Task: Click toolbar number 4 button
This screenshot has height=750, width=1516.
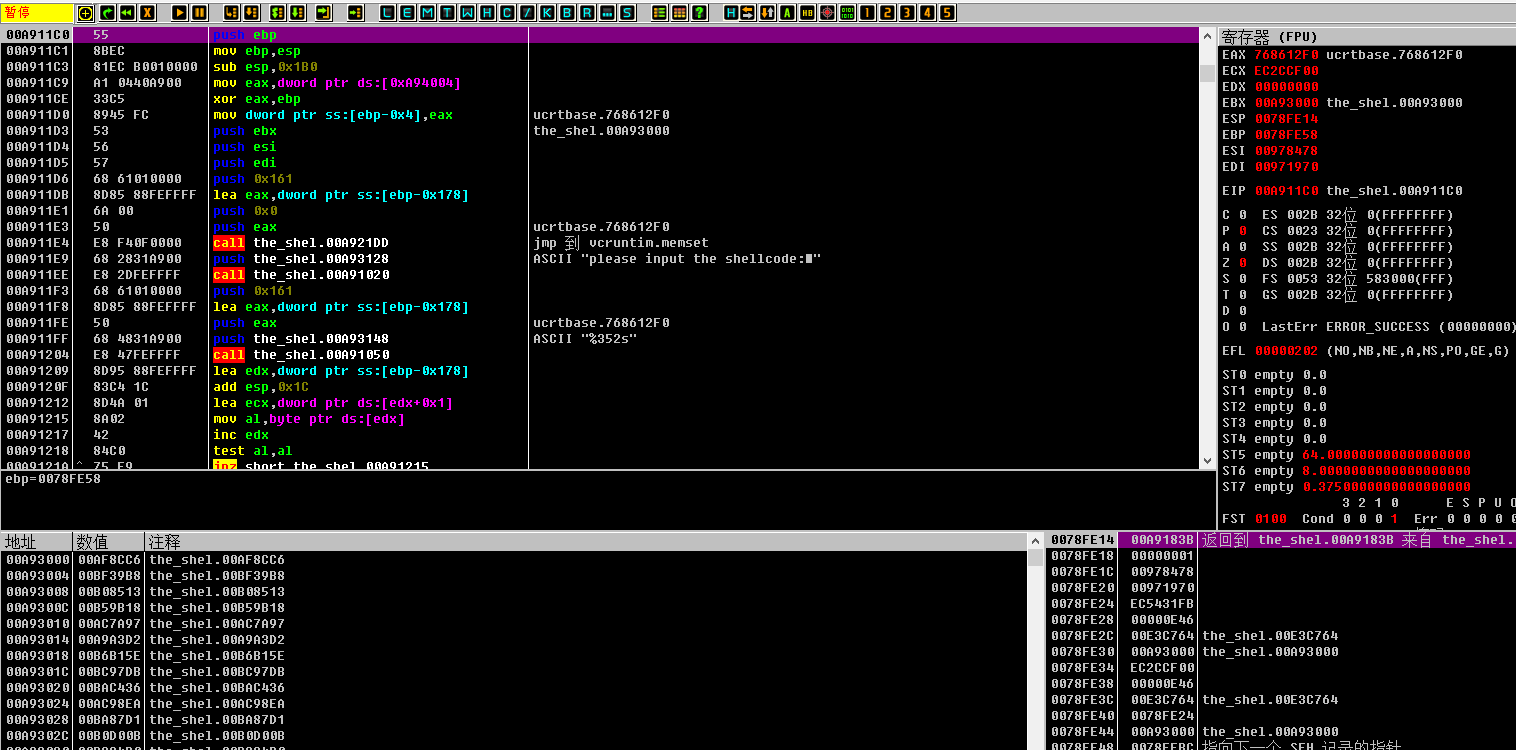Action: tap(927, 13)
